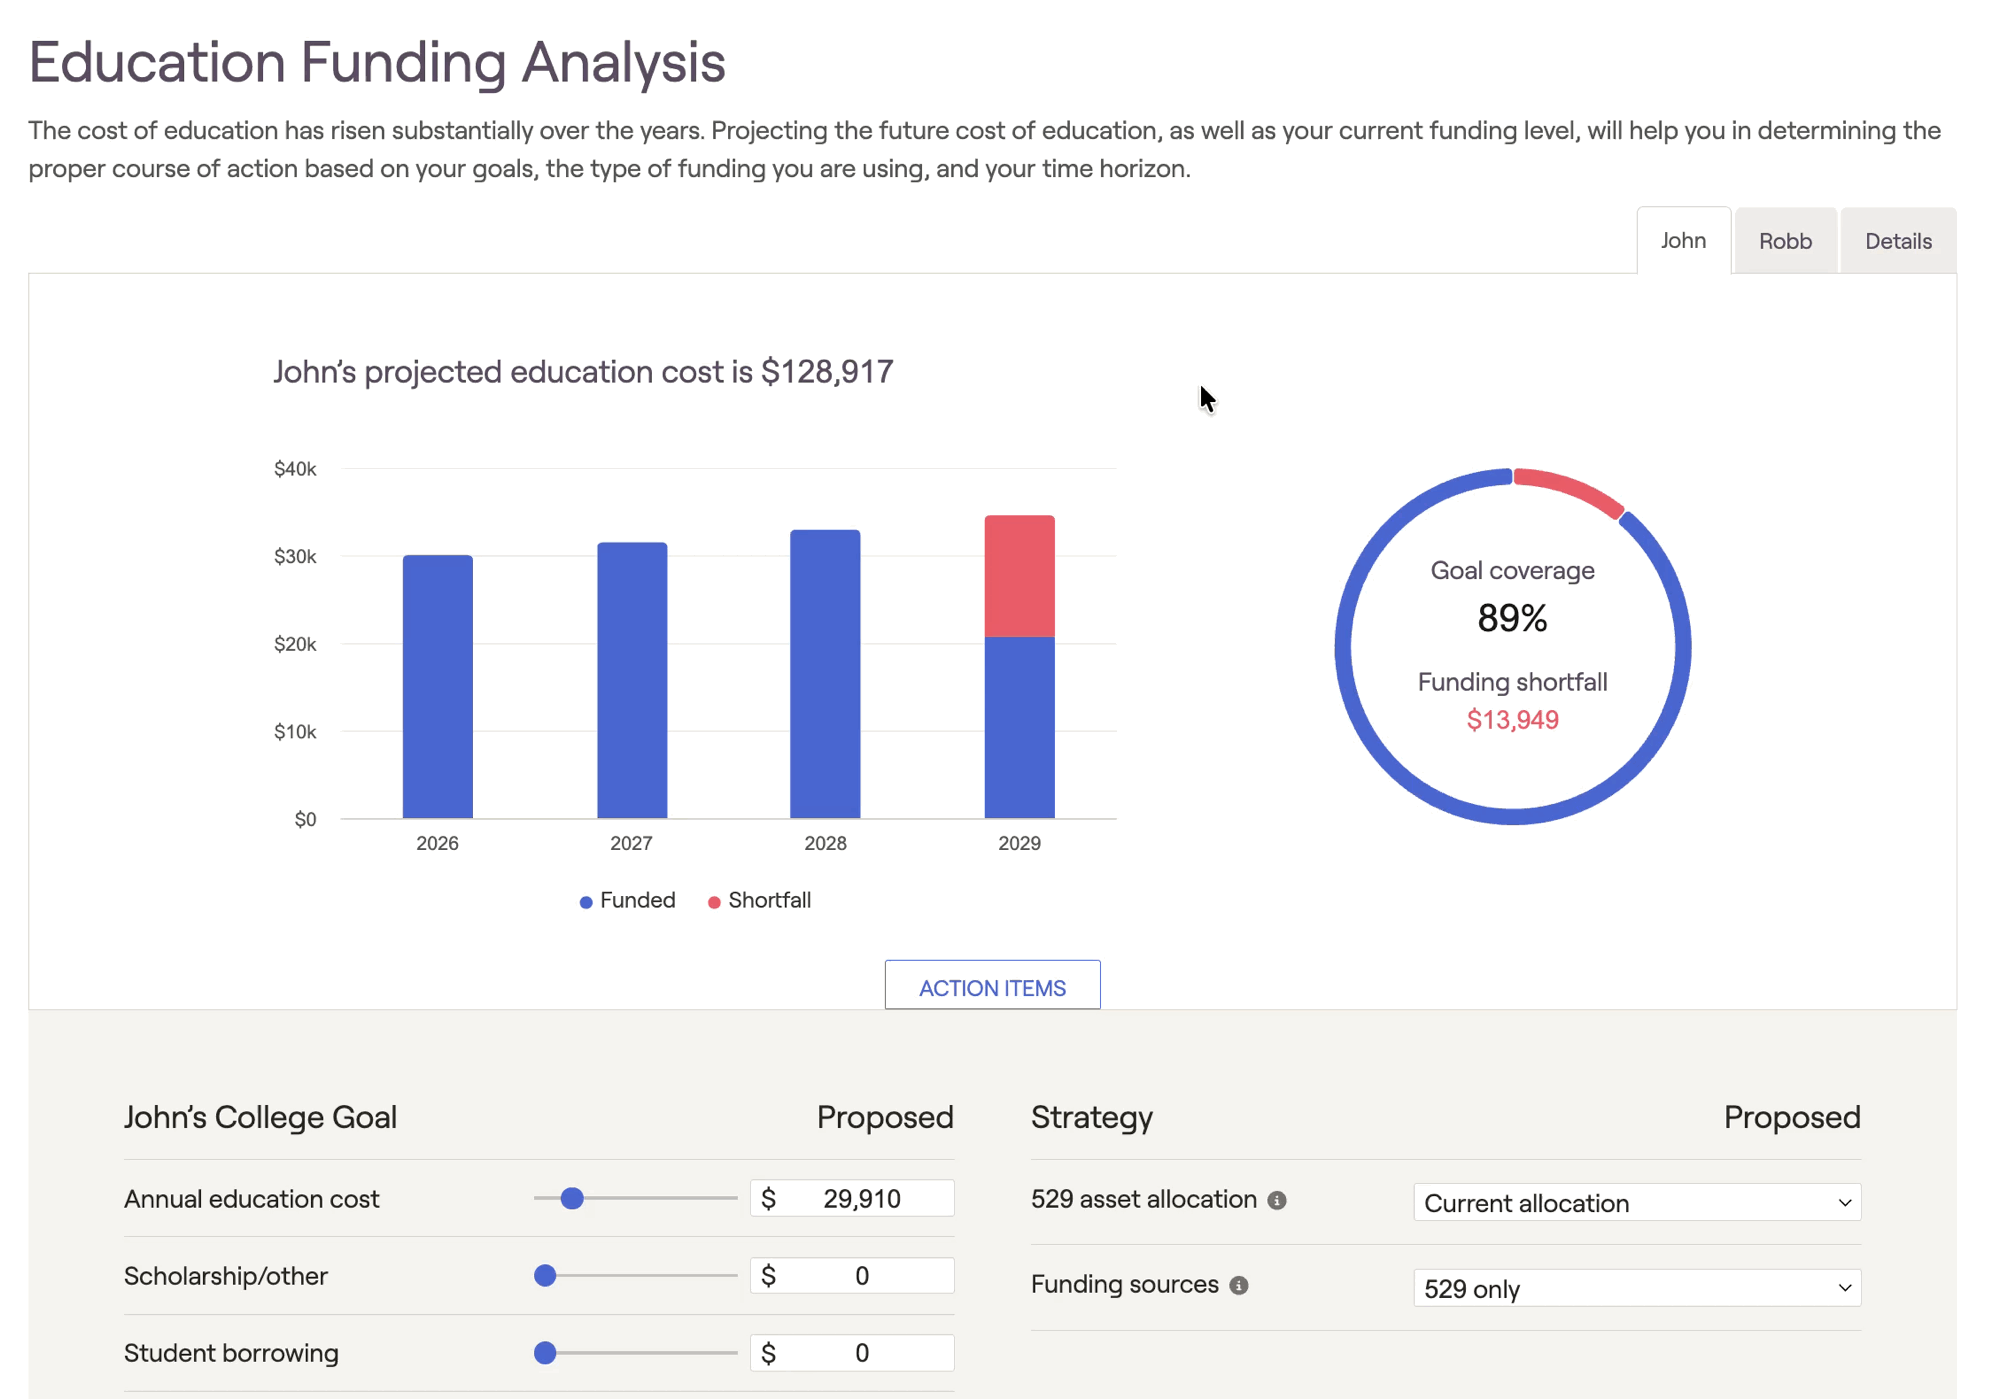Toggle the Funded legend marker
Image resolution: width=2000 pixels, height=1399 pixels.
pos(586,902)
